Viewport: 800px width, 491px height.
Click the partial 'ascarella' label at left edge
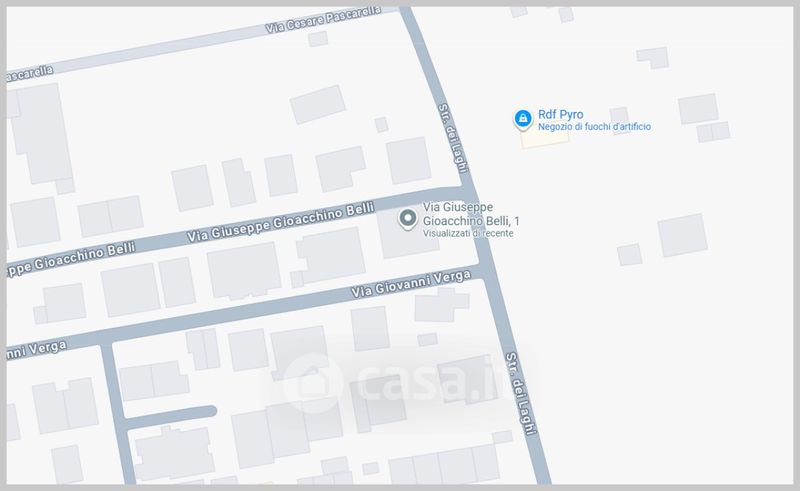(x=29, y=73)
